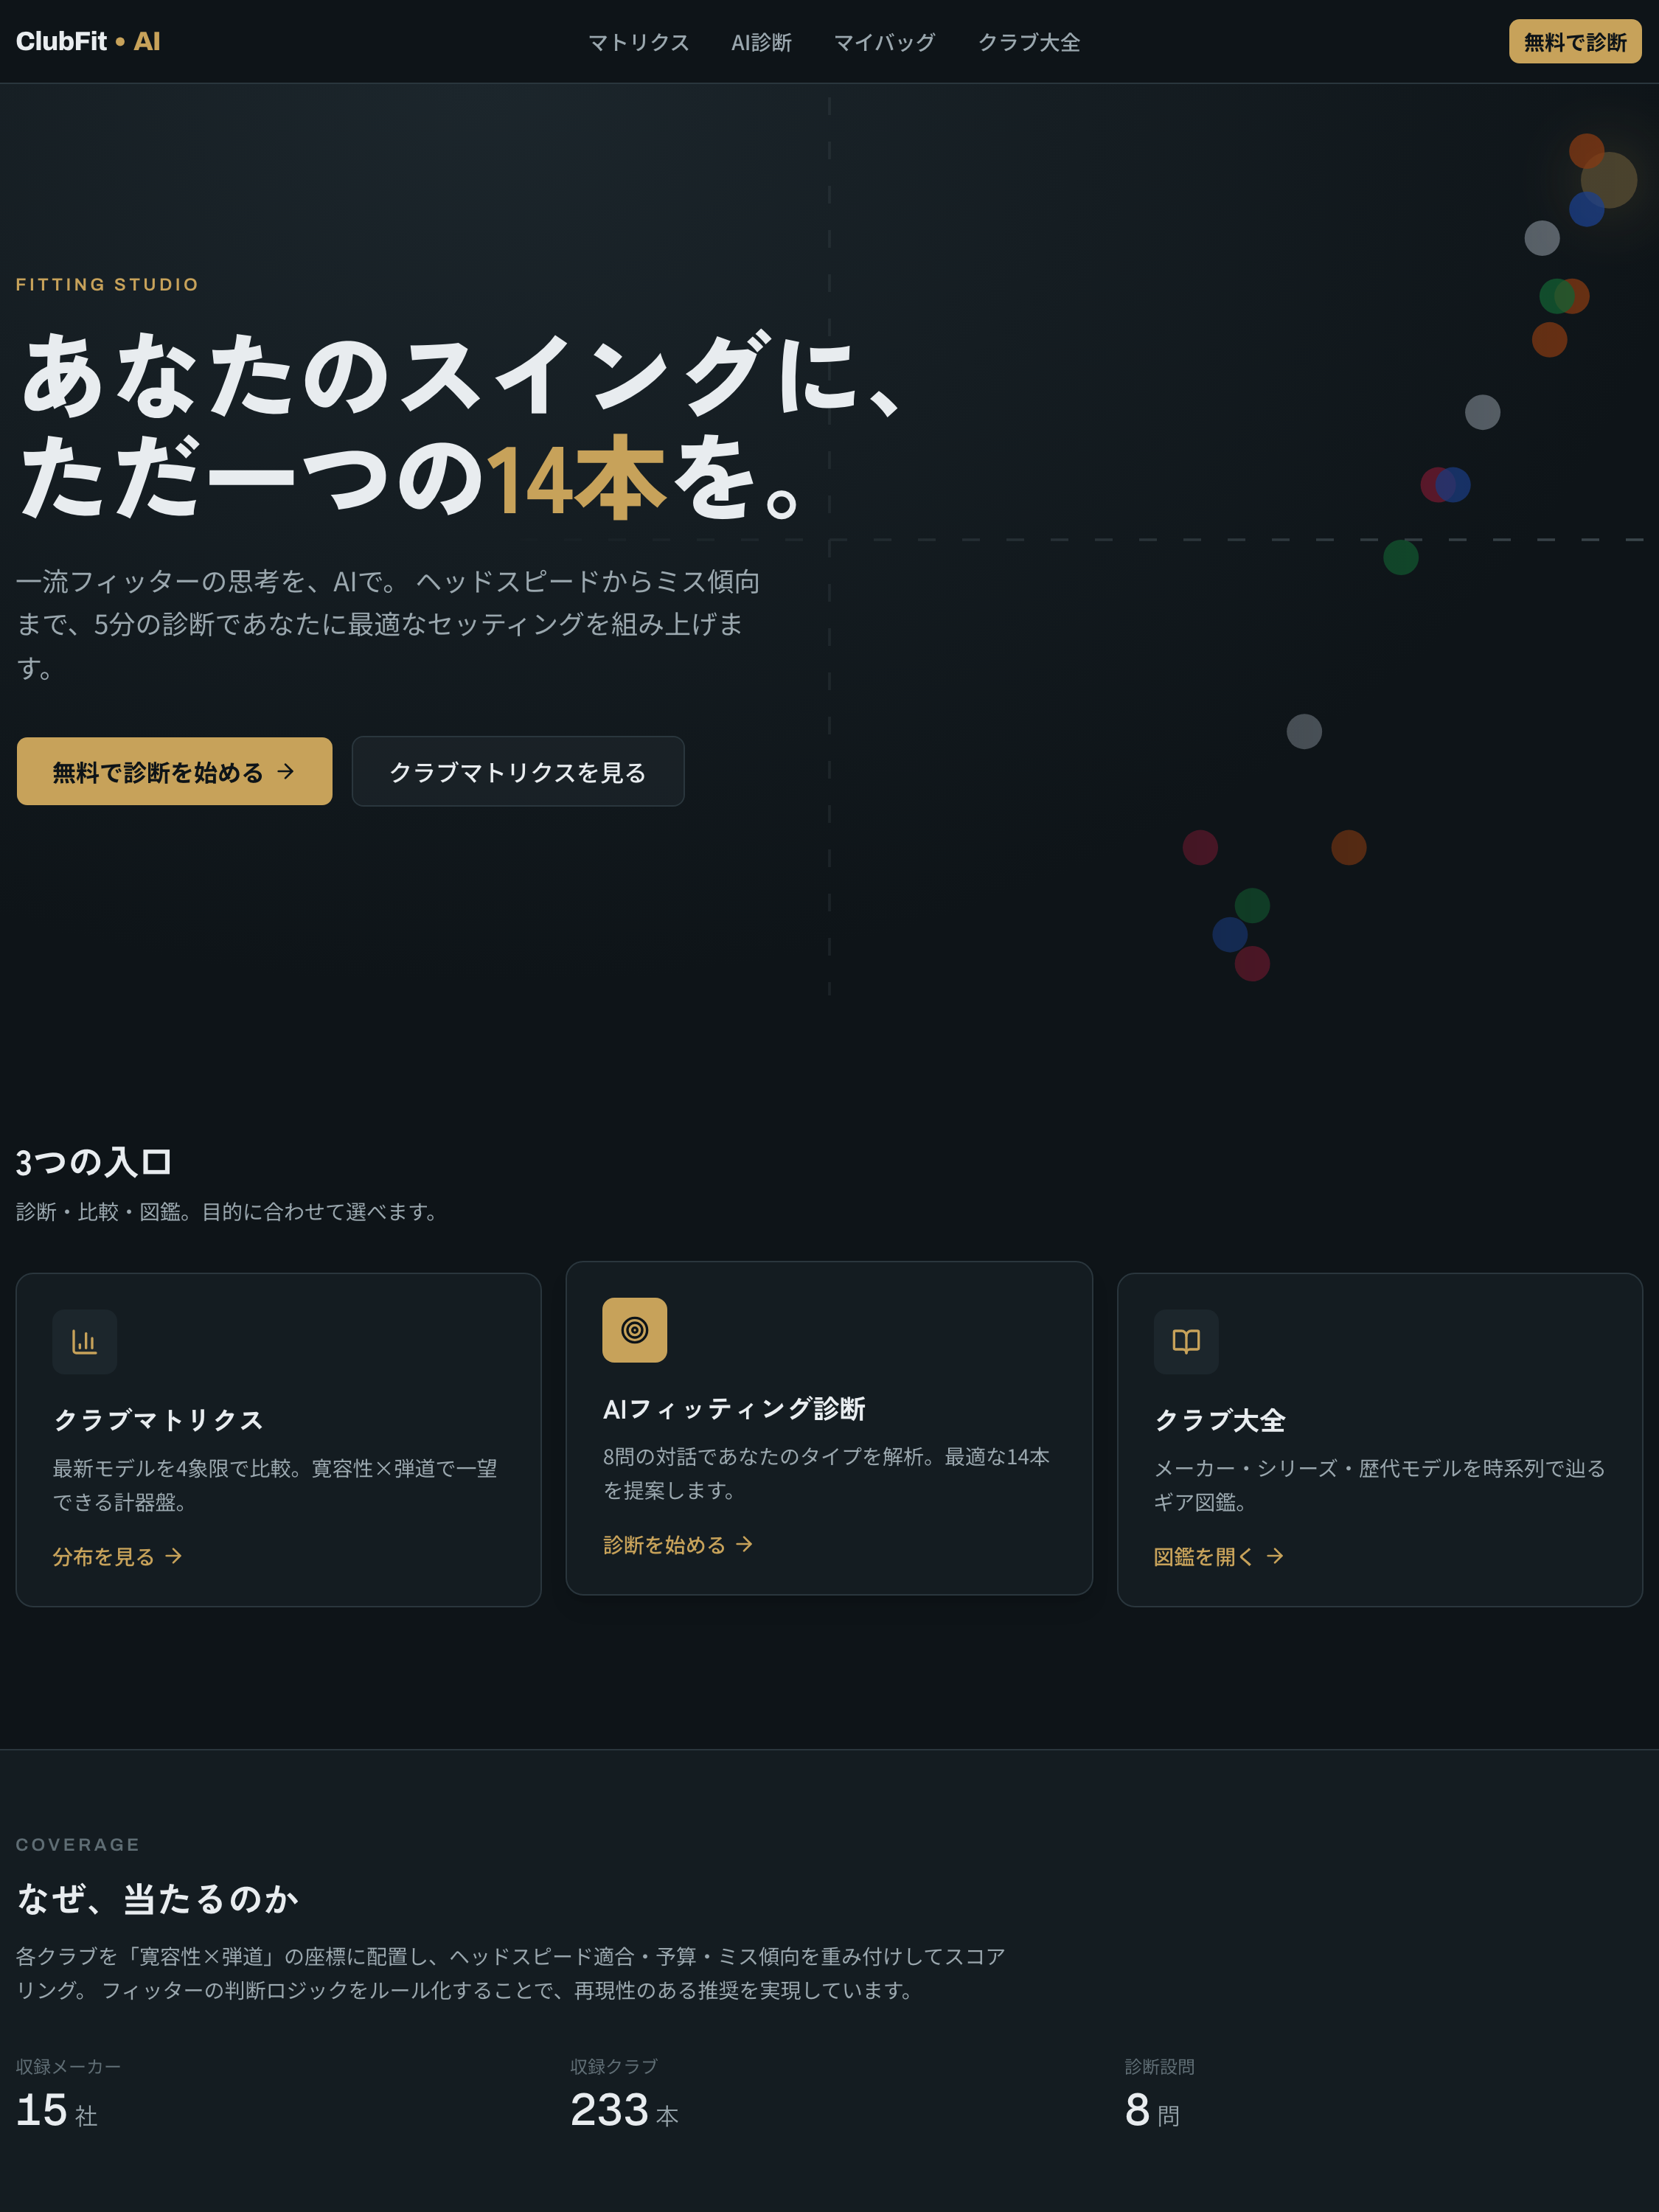1659x2212 pixels.
Task: Open クラブ大全 in the header menu
Action: pos(1029,42)
